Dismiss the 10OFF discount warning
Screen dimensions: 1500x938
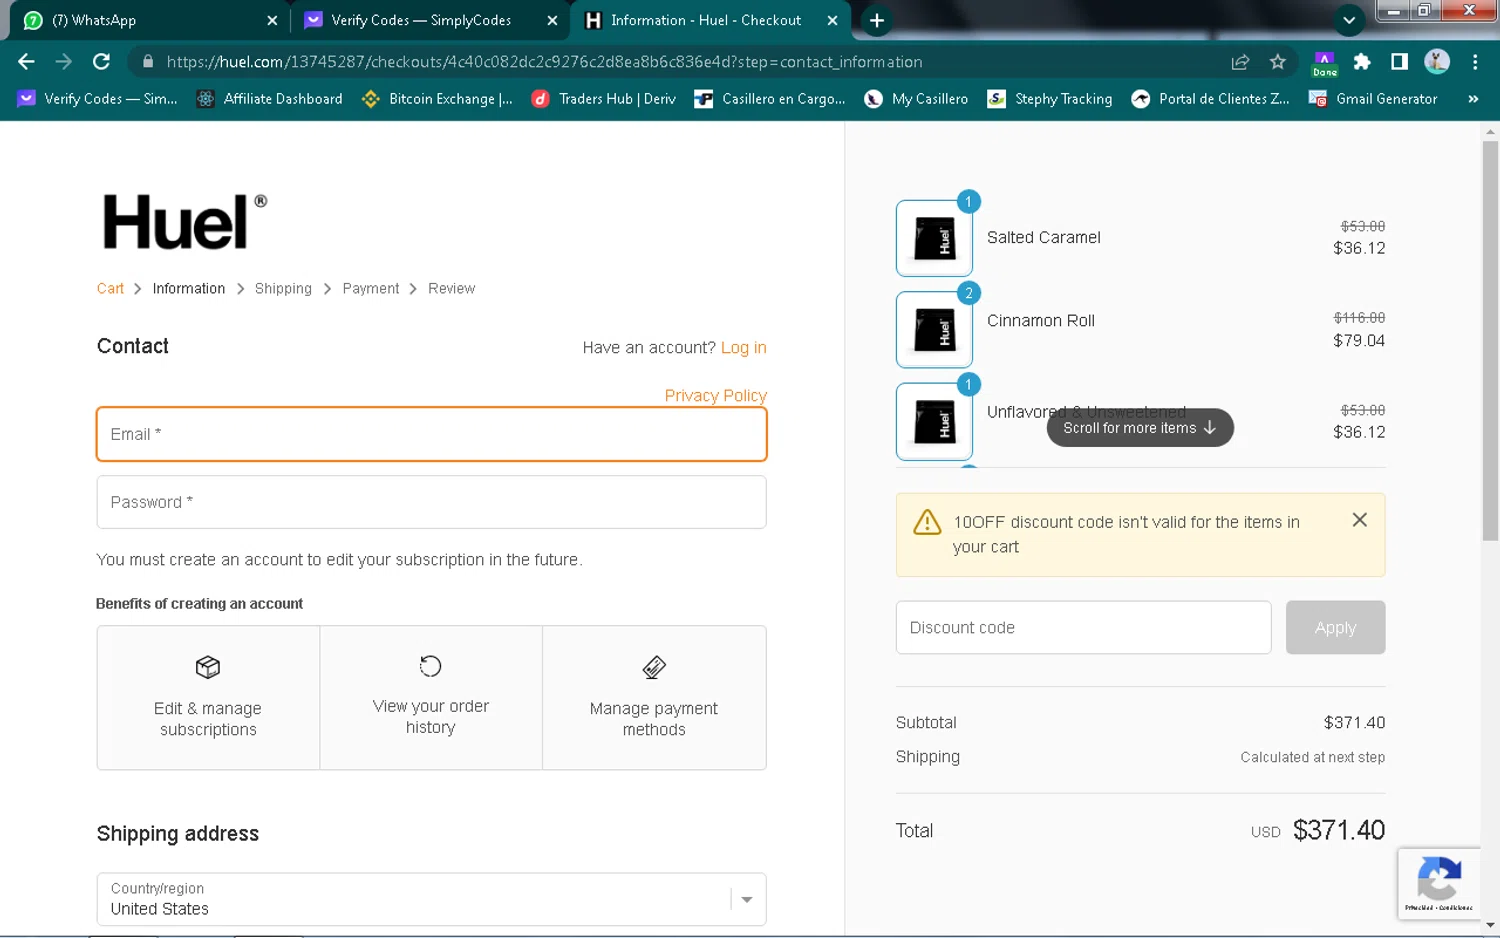(1359, 520)
